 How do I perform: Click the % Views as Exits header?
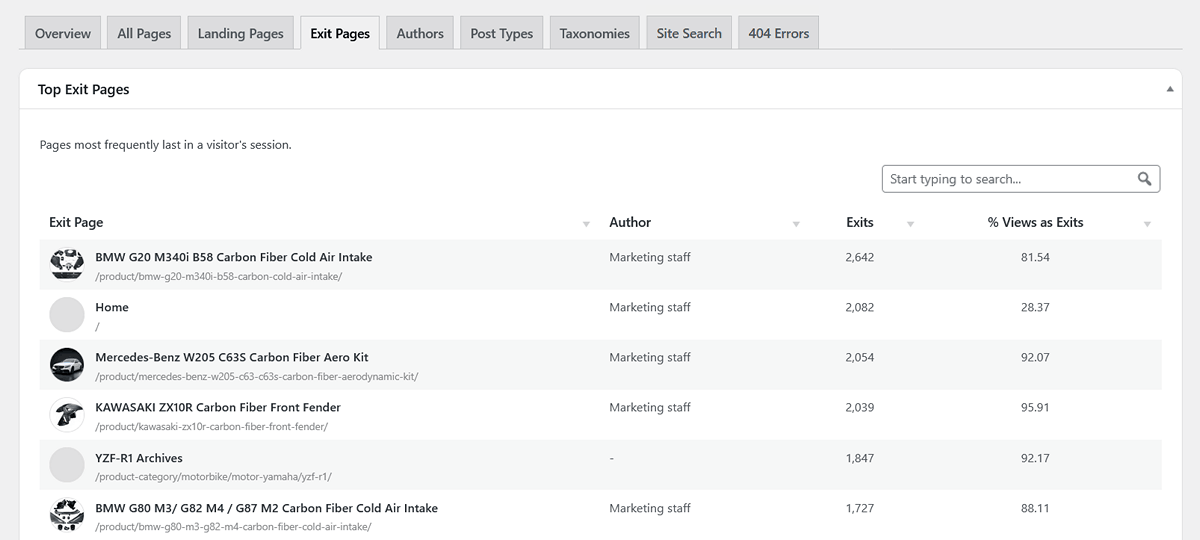tap(1035, 223)
